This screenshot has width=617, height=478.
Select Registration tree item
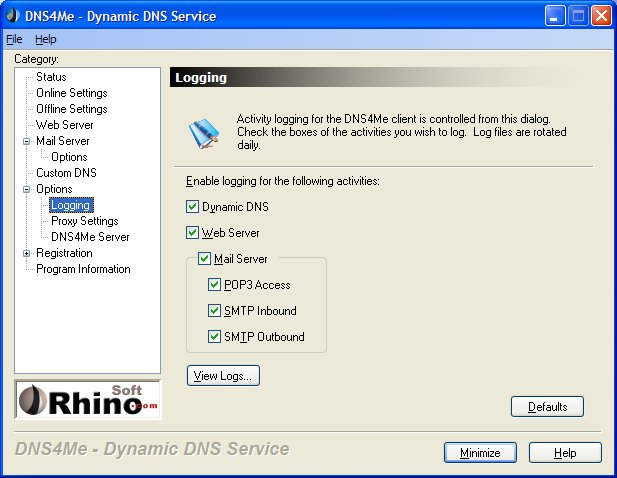pos(64,253)
